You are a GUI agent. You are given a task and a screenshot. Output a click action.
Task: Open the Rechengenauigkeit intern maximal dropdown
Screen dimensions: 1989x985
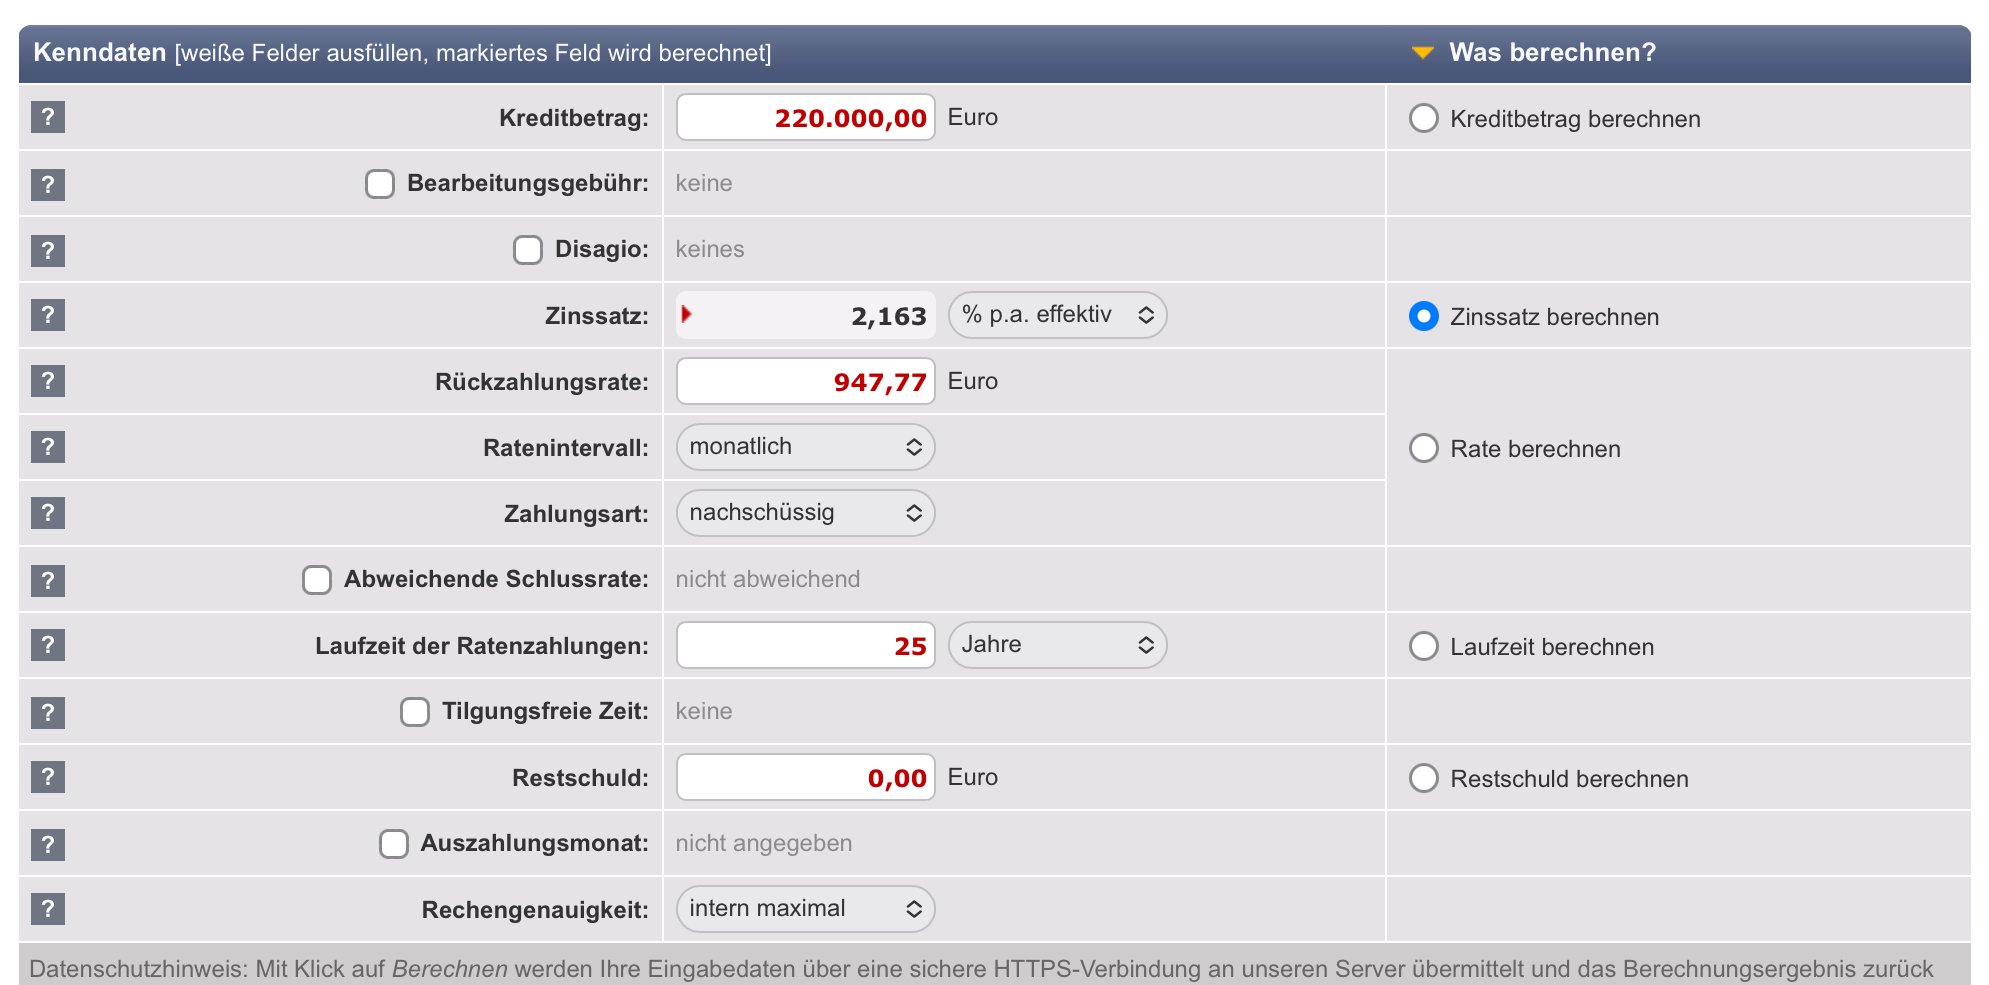(805, 909)
